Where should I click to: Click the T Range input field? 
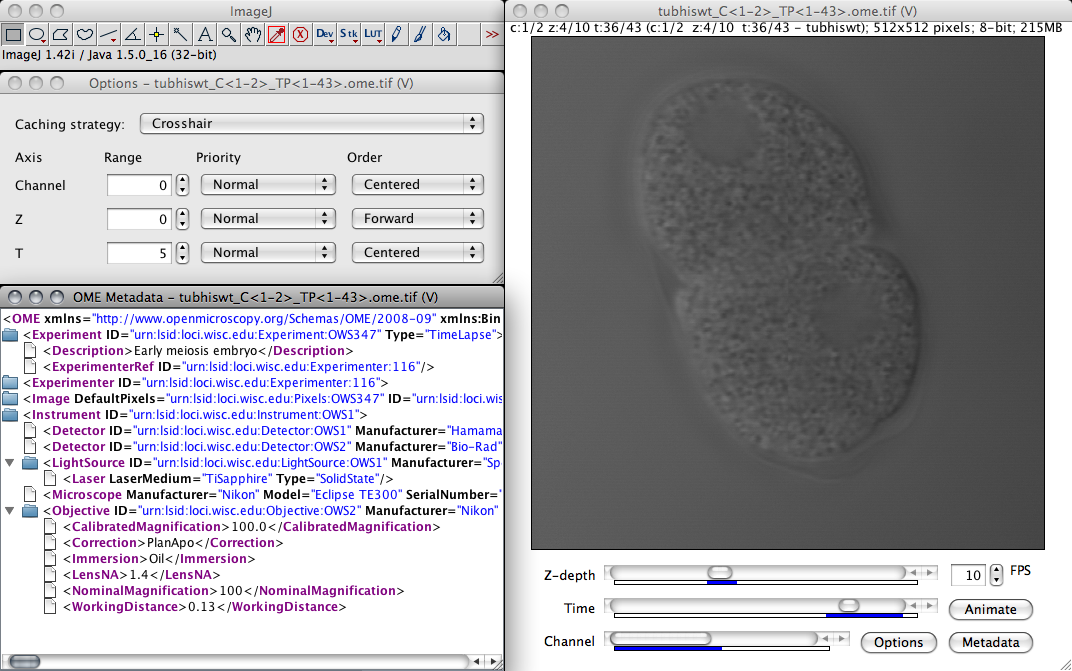point(139,253)
